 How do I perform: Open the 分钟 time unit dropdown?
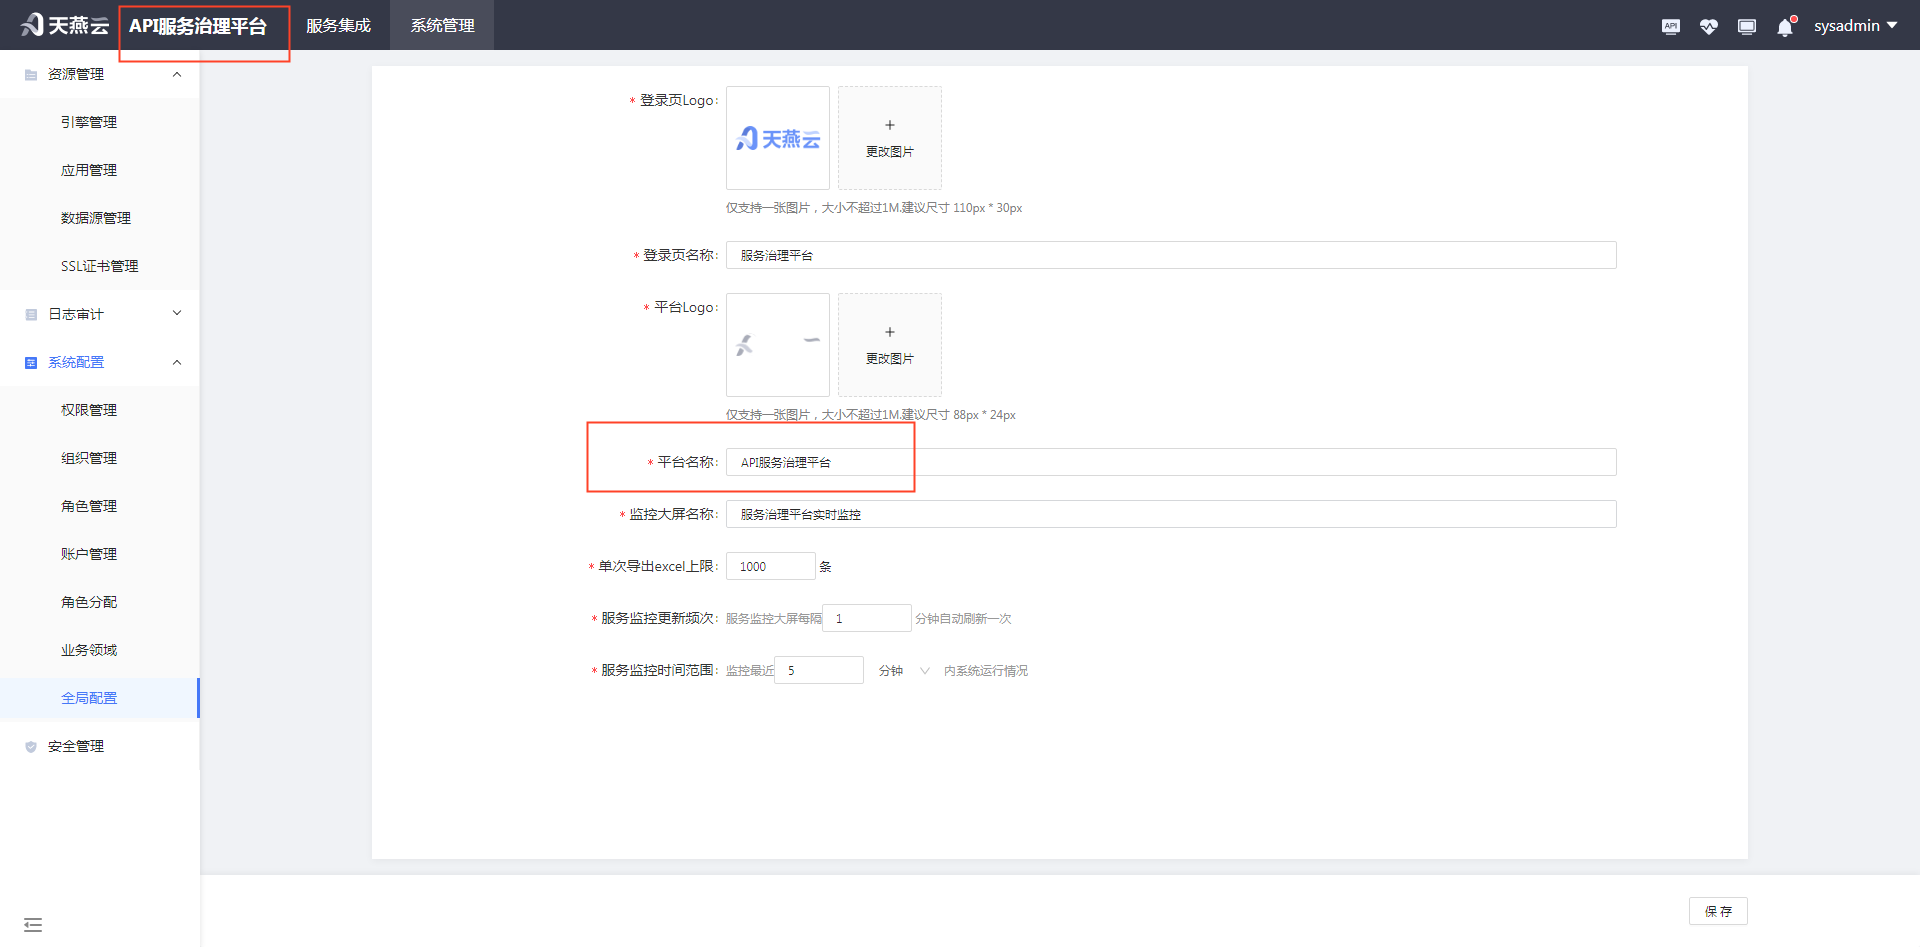coord(904,671)
